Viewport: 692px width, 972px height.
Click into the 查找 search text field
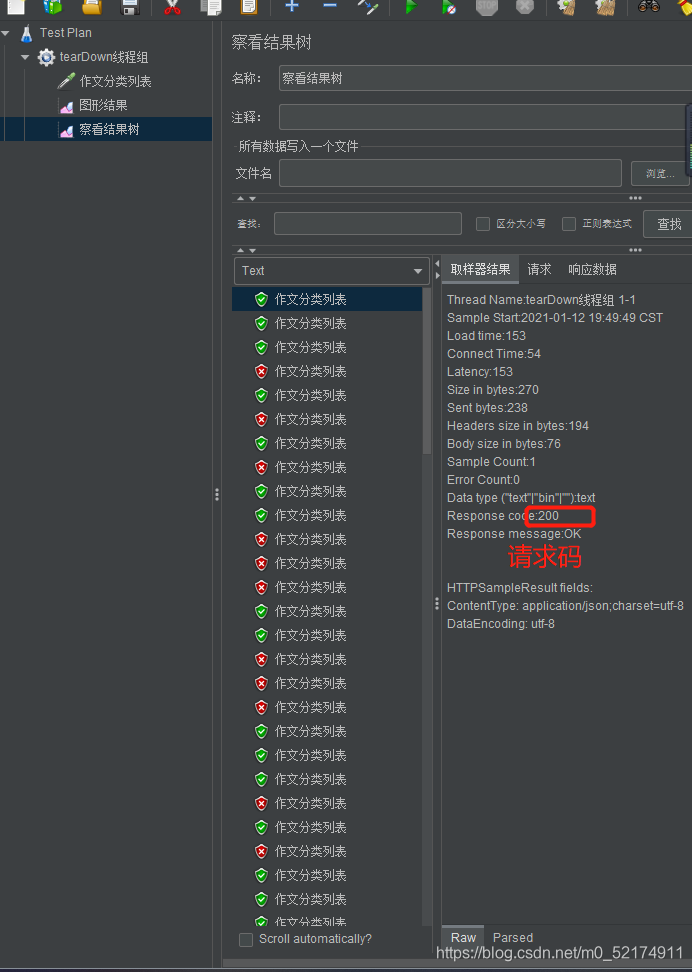point(368,224)
